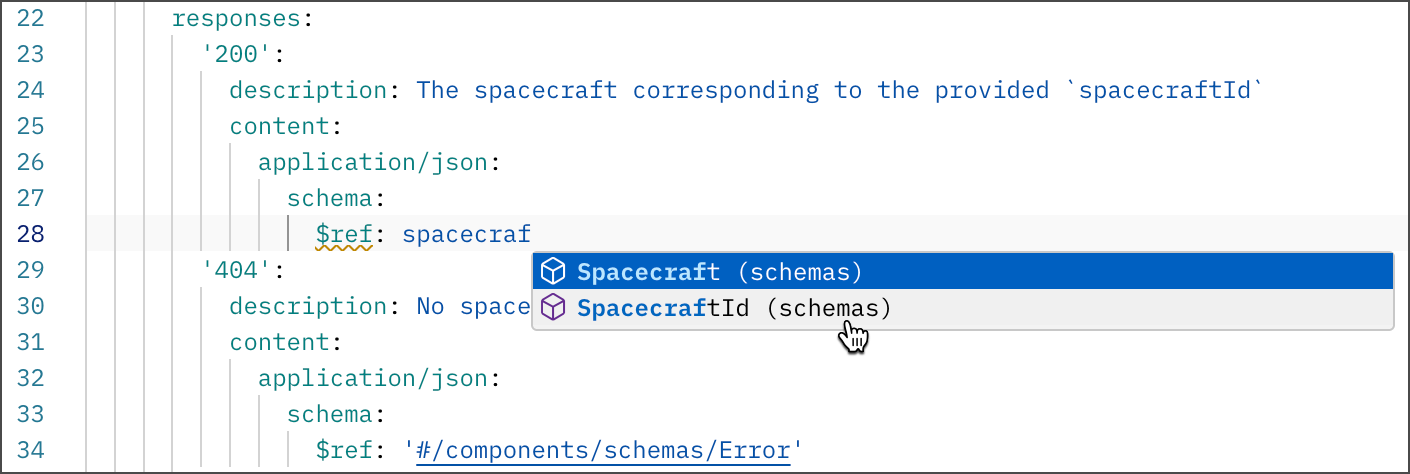
Task: Click the description key on line 24
Action: pyautogui.click(x=307, y=91)
